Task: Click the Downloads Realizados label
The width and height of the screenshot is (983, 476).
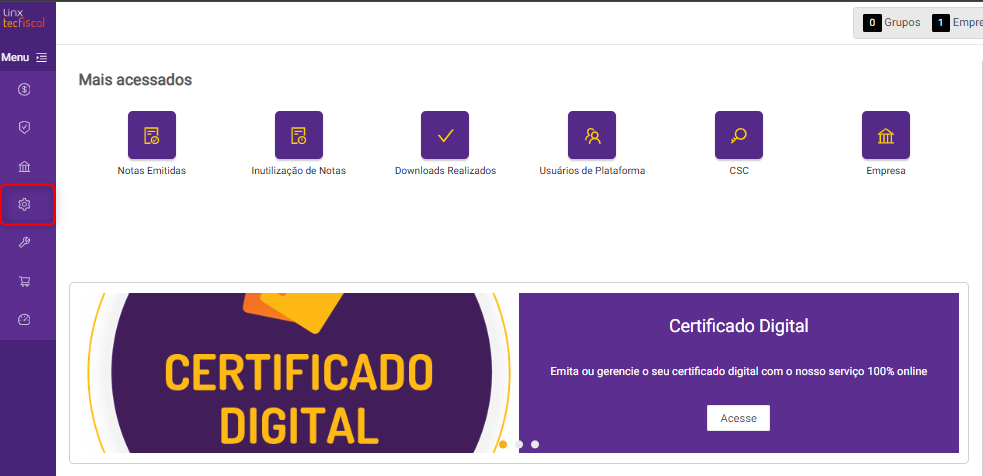Action: tap(445, 171)
